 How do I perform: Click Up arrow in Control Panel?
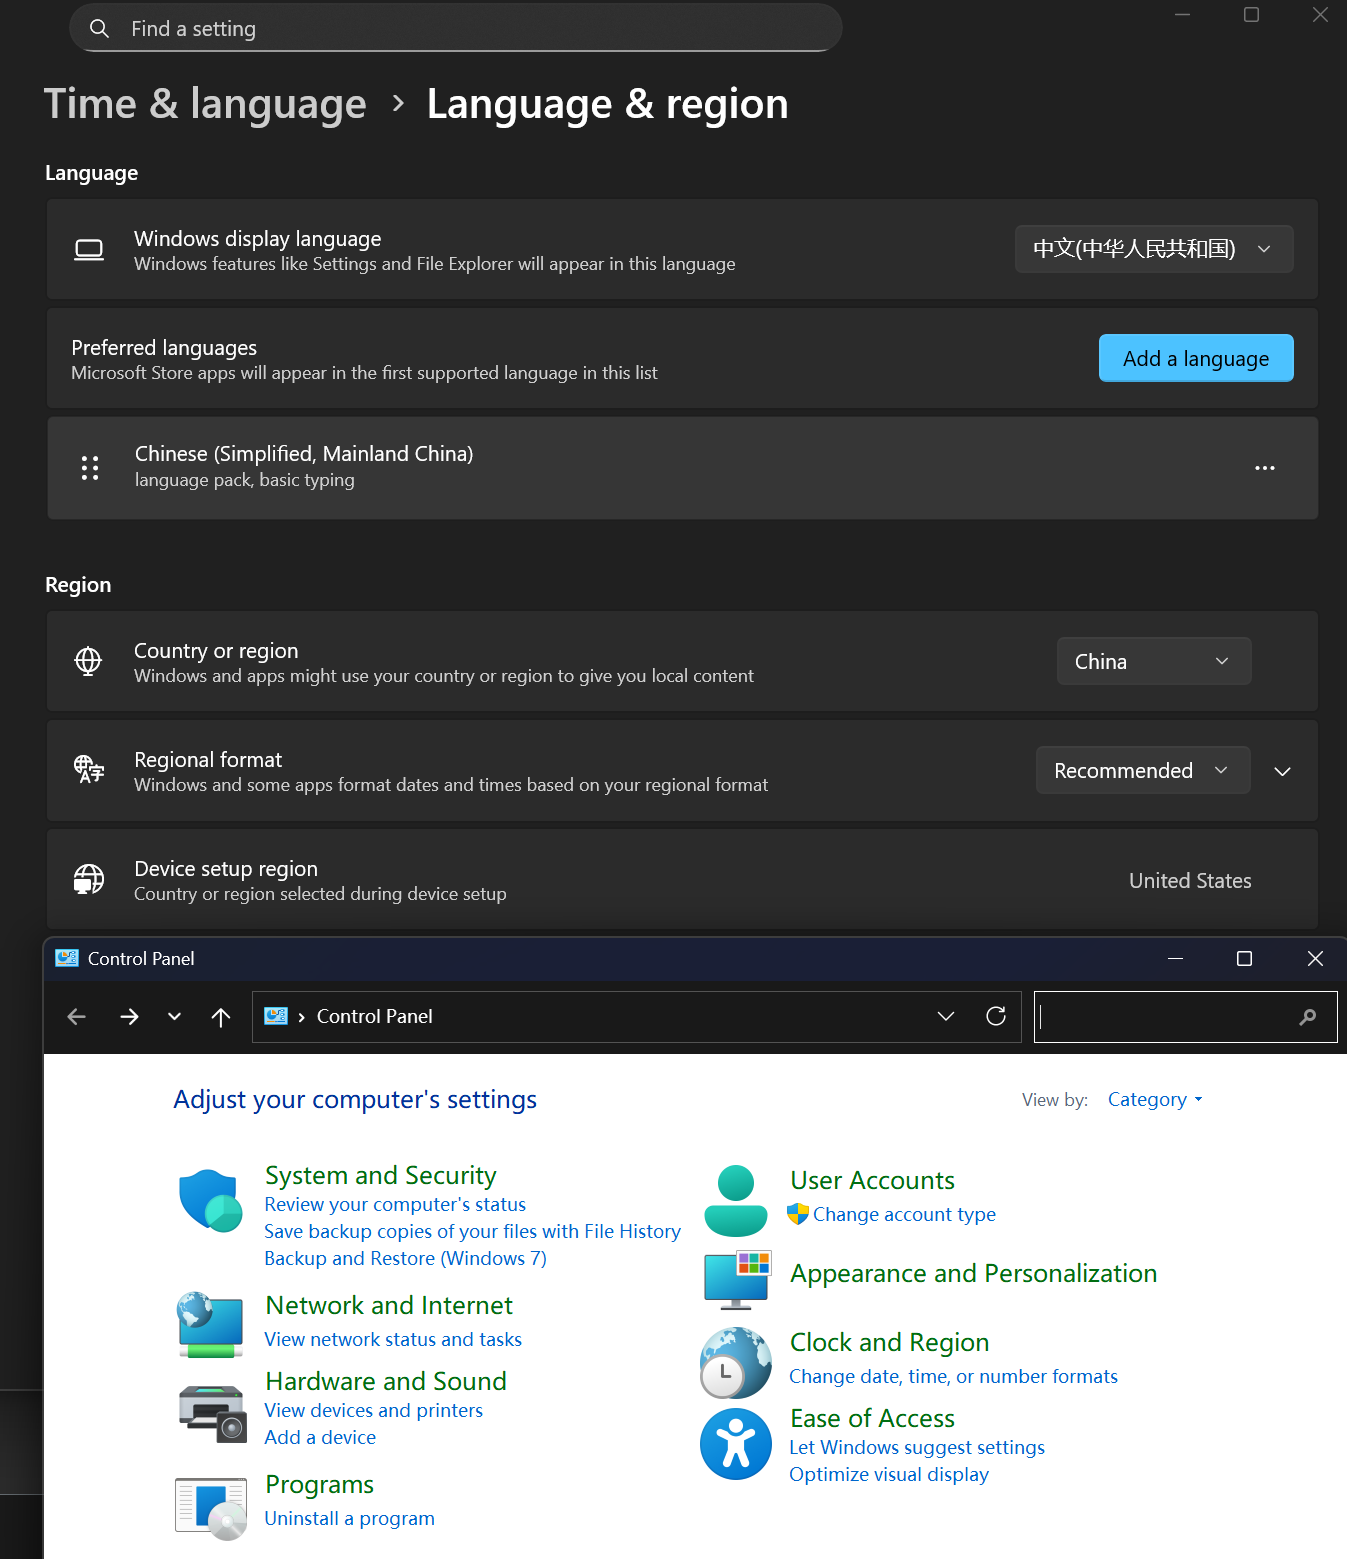click(x=221, y=1017)
